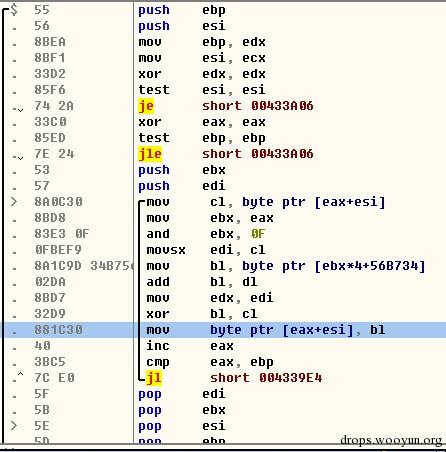Select the hex bytes 8BEA
This screenshot has height=452, width=446.
coord(50,42)
